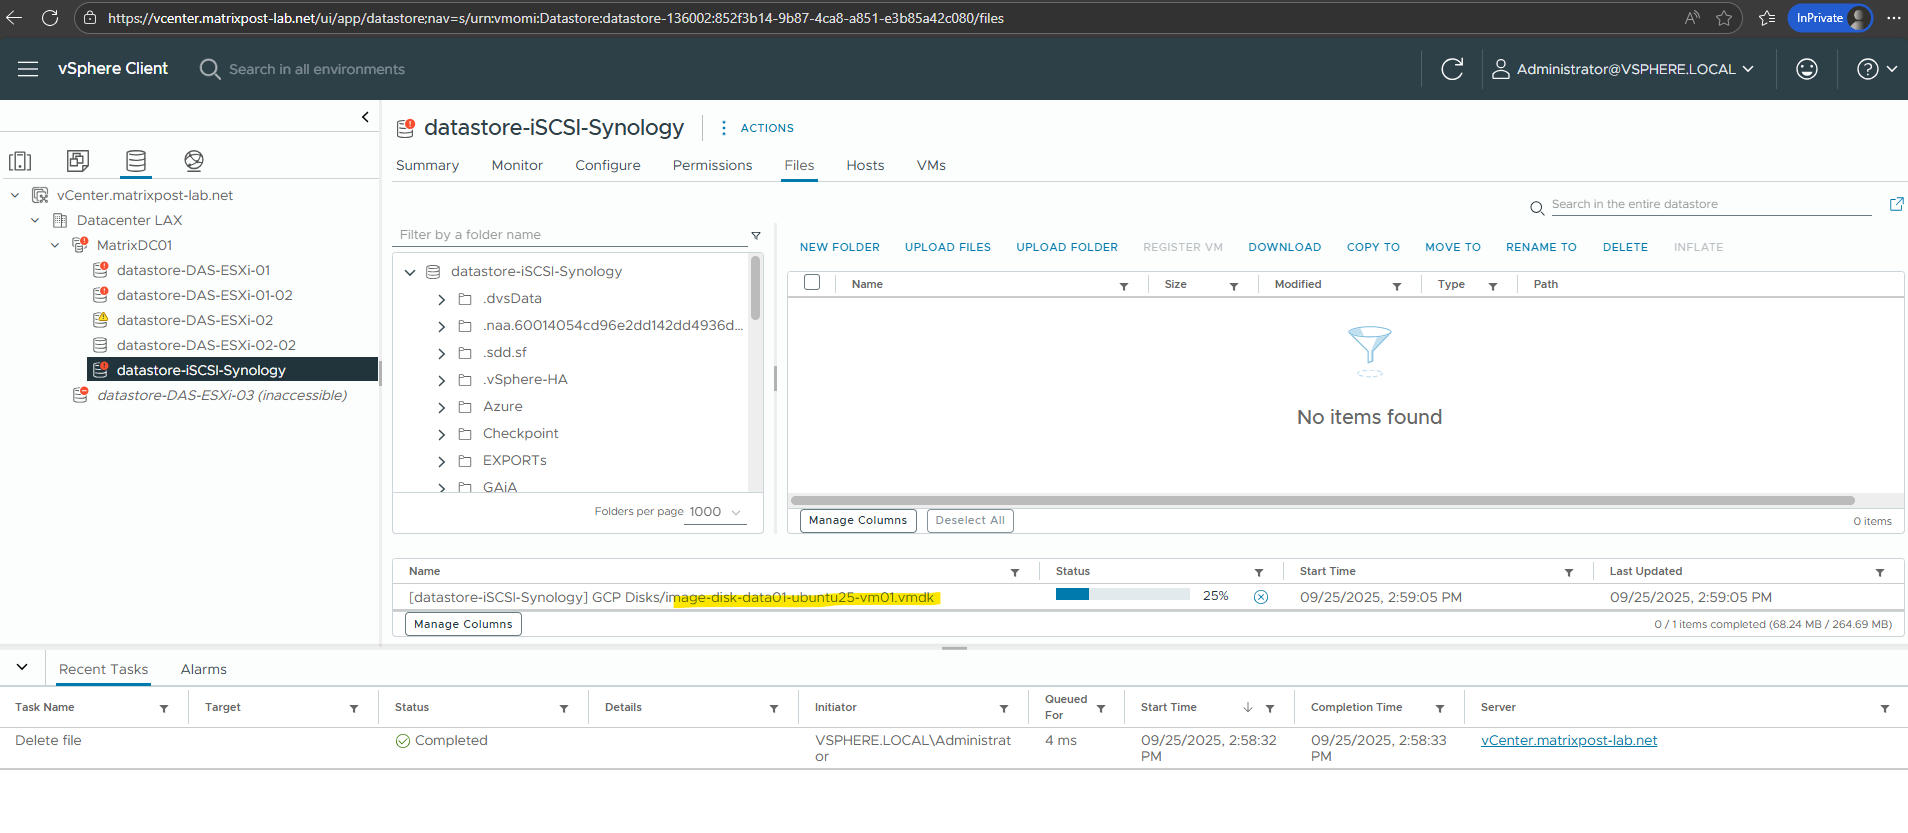Screen dimensions: 1908x833
Task: Collapse datastore-iSCSI-Synology folder tree root
Action: coord(410,272)
